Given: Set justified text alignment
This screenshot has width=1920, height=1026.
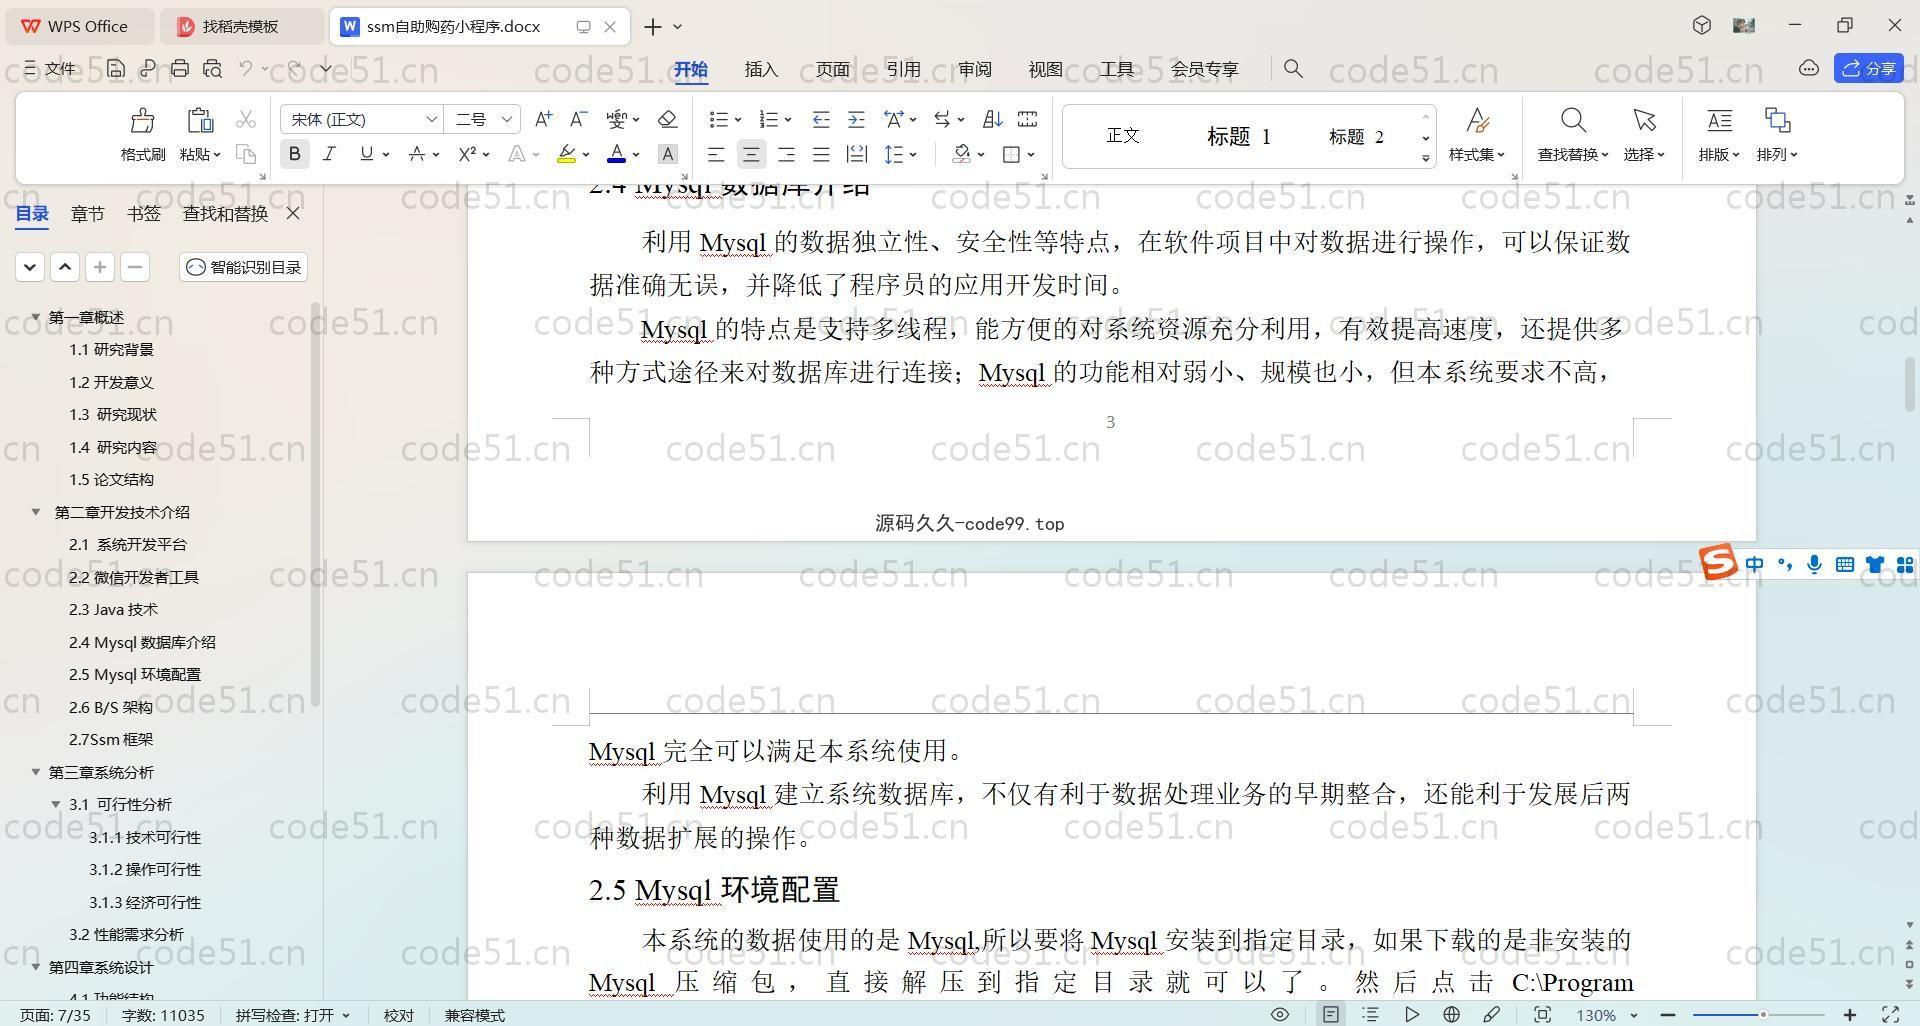Looking at the screenshot, I should click(821, 154).
